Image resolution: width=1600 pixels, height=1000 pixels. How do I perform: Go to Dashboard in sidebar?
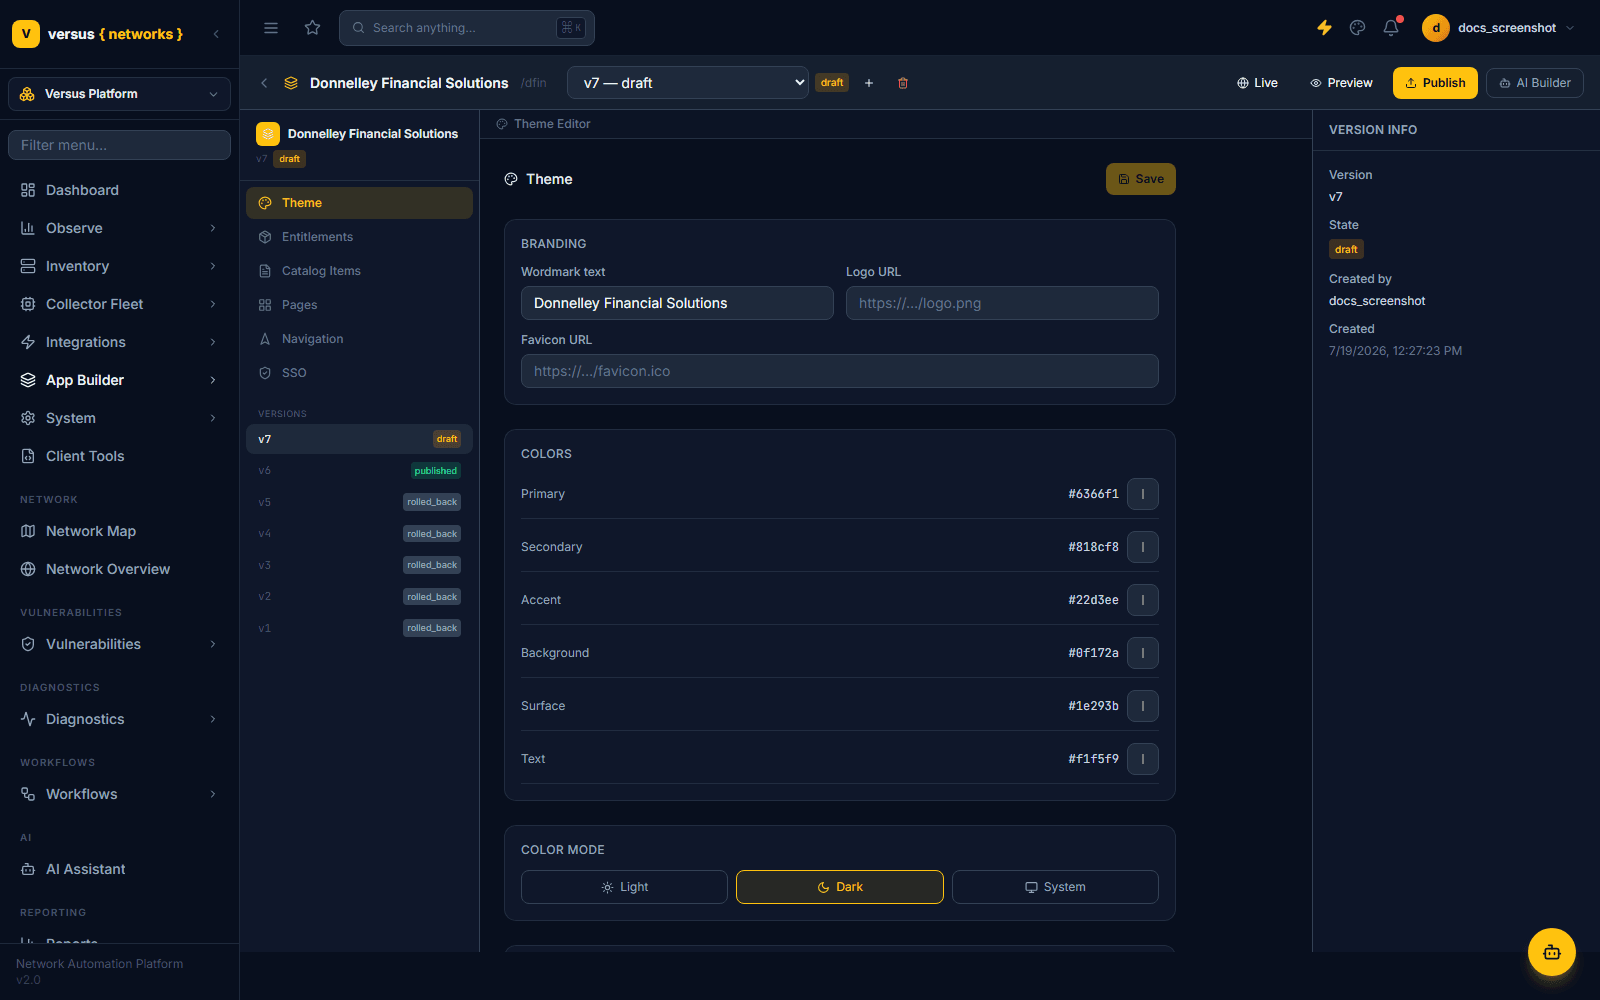coord(119,190)
